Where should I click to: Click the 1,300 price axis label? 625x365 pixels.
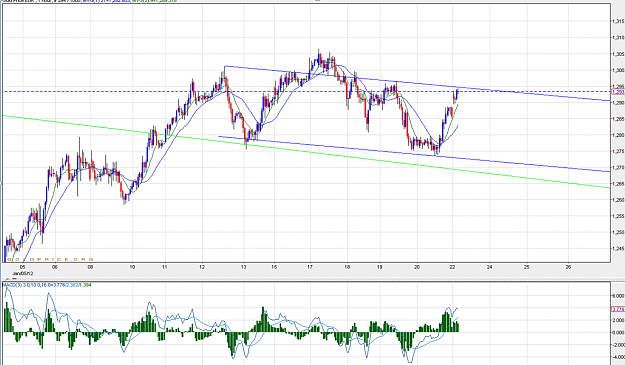tap(618, 70)
